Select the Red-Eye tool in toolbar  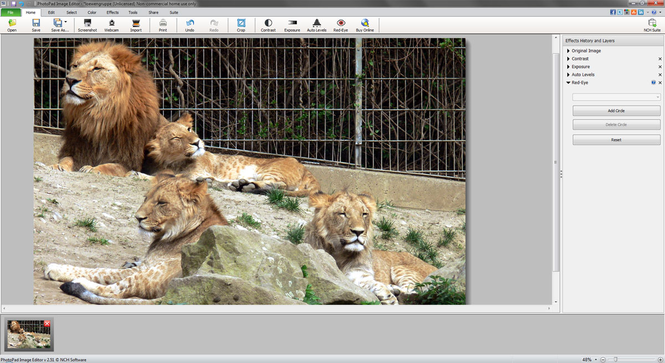click(341, 25)
